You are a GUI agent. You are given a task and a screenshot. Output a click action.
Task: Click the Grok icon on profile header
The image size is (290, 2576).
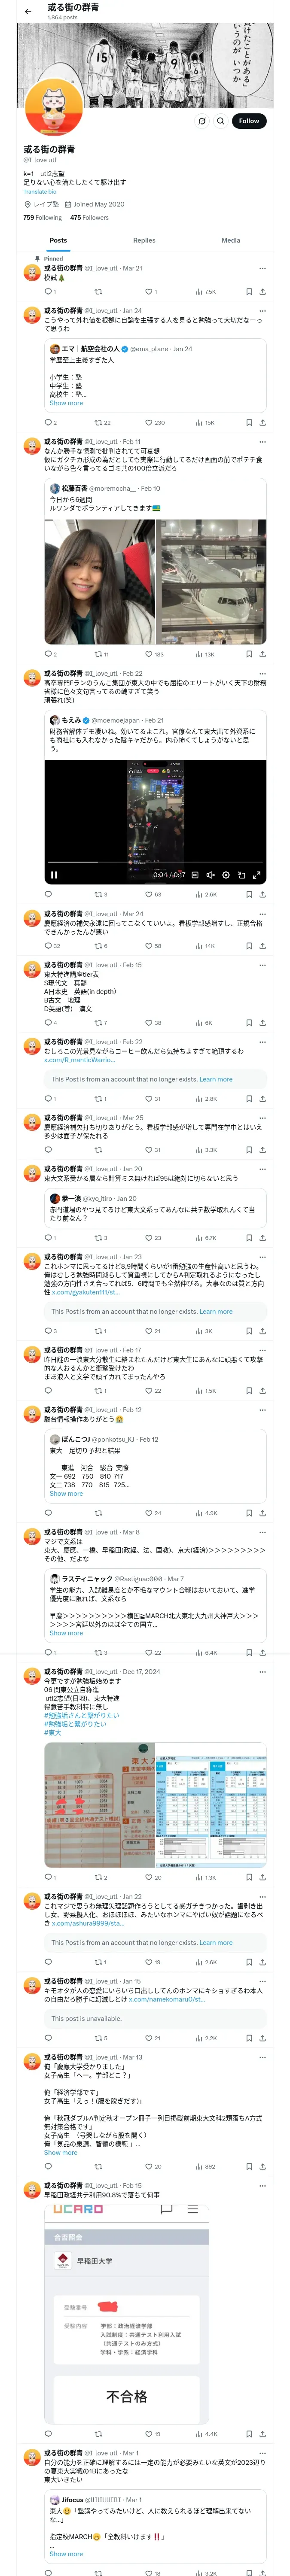pos(202,121)
